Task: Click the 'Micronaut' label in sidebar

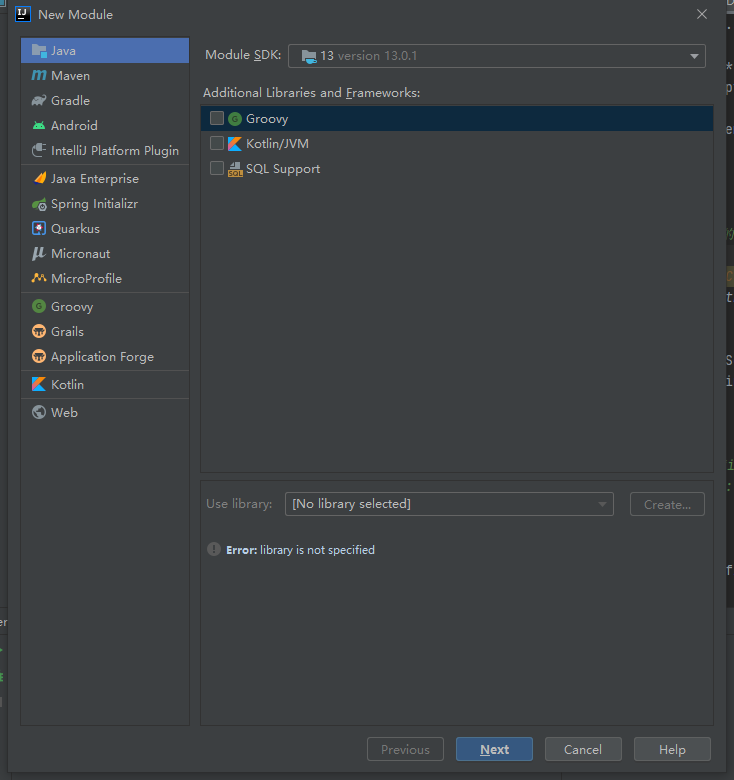Action: click(x=81, y=254)
